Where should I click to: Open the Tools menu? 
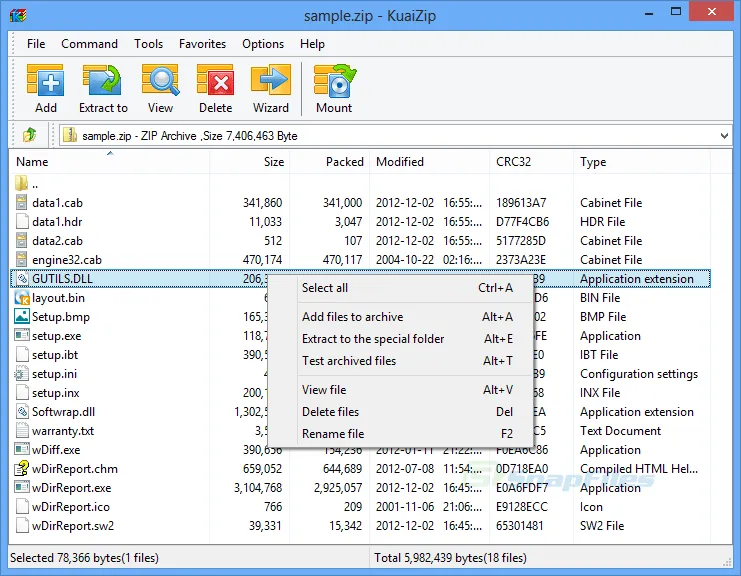click(x=148, y=43)
